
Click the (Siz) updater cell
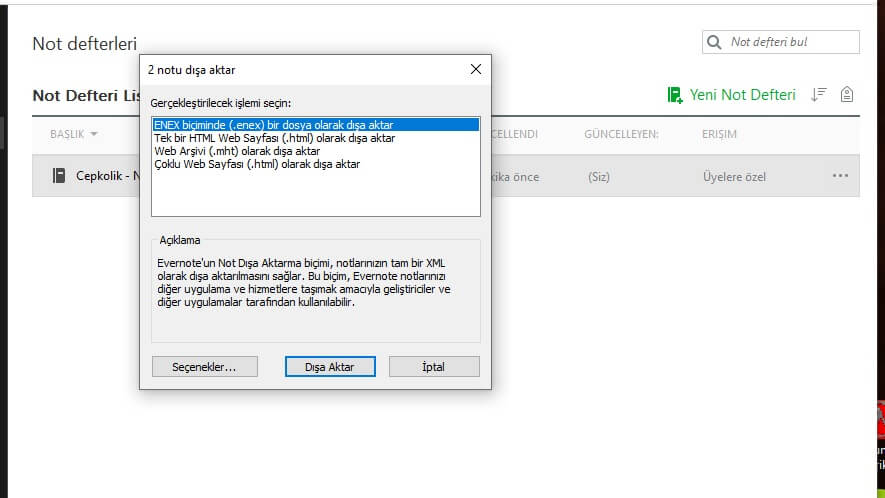[599, 177]
